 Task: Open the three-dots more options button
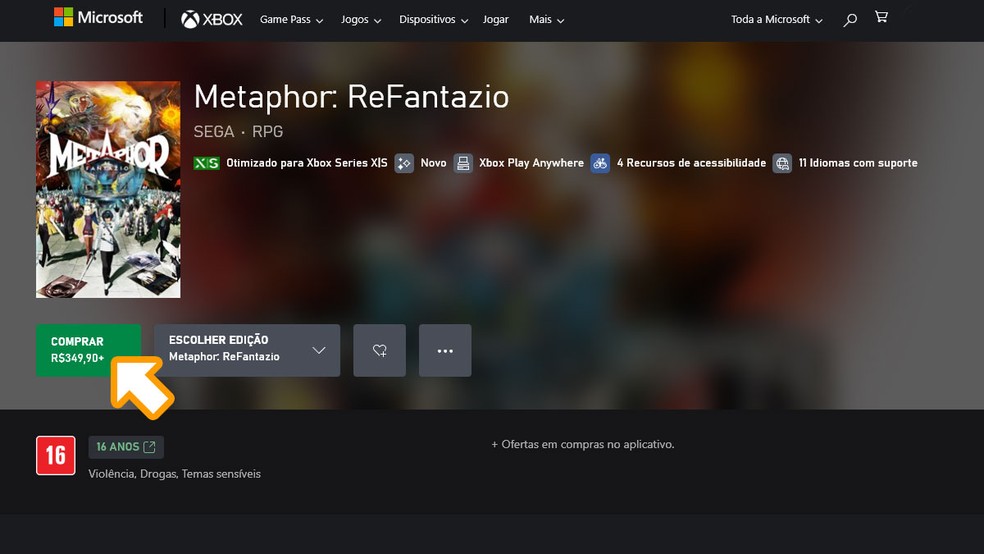(x=445, y=351)
